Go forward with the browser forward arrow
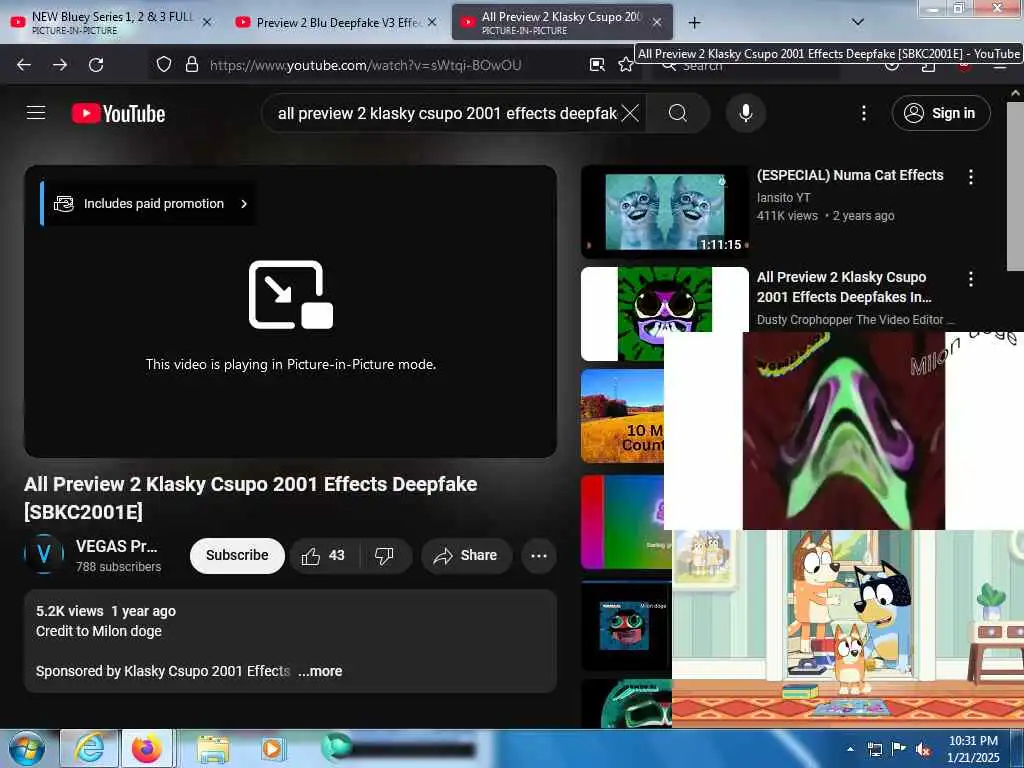 pos(60,65)
